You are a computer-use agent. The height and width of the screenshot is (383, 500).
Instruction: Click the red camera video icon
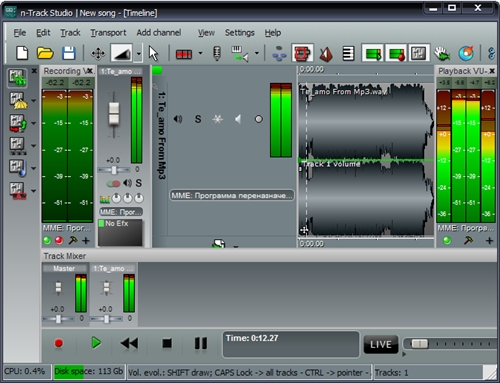click(302, 53)
